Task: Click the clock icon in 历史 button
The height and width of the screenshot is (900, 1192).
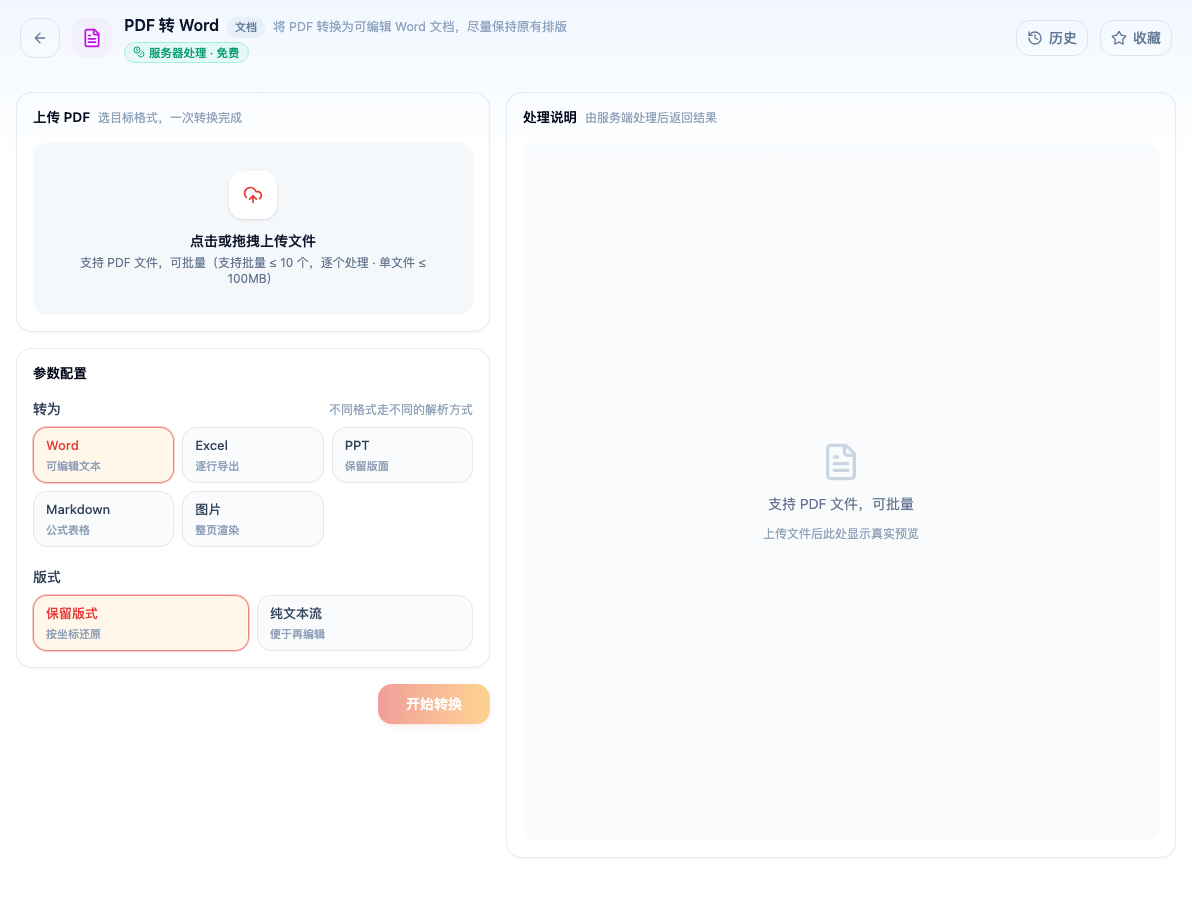Action: 1035,38
